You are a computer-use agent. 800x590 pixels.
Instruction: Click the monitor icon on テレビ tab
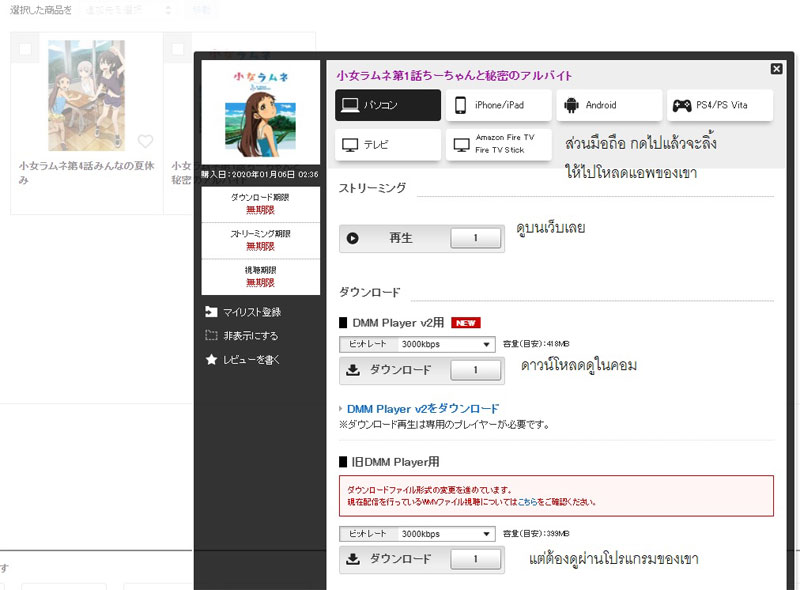(350, 145)
